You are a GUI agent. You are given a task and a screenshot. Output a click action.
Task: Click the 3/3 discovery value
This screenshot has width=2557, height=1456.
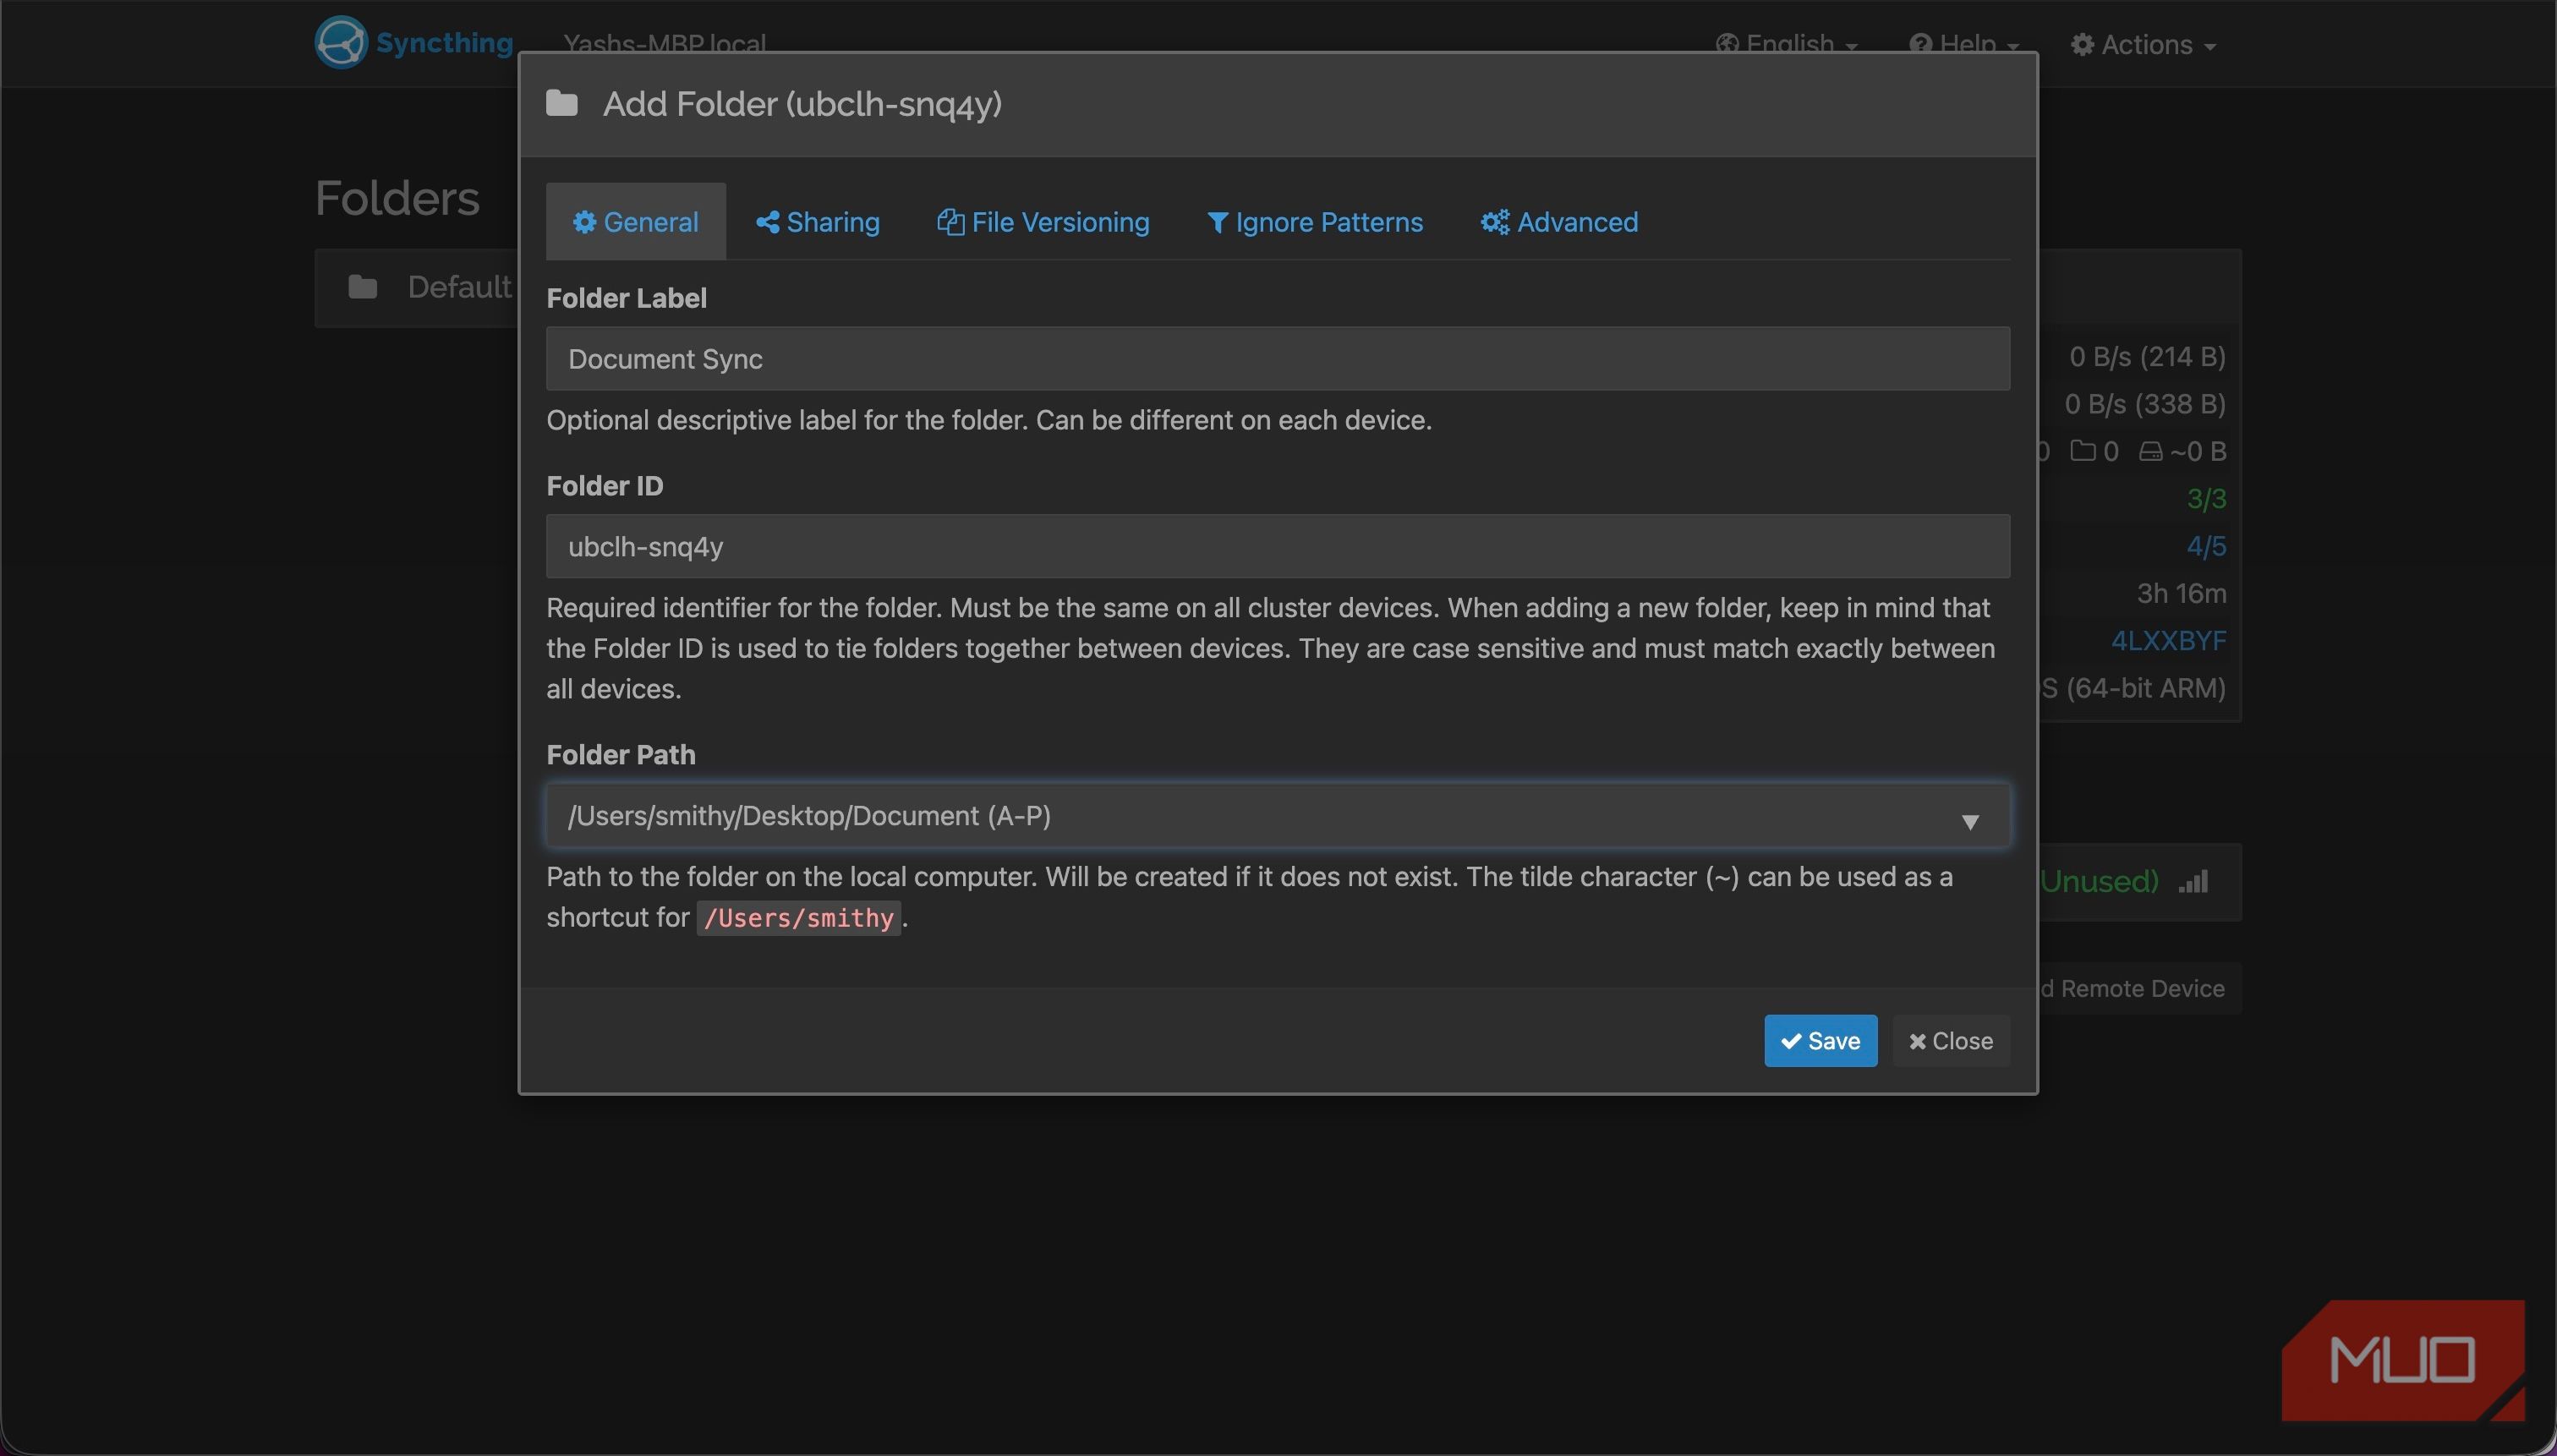pyautogui.click(x=2206, y=499)
